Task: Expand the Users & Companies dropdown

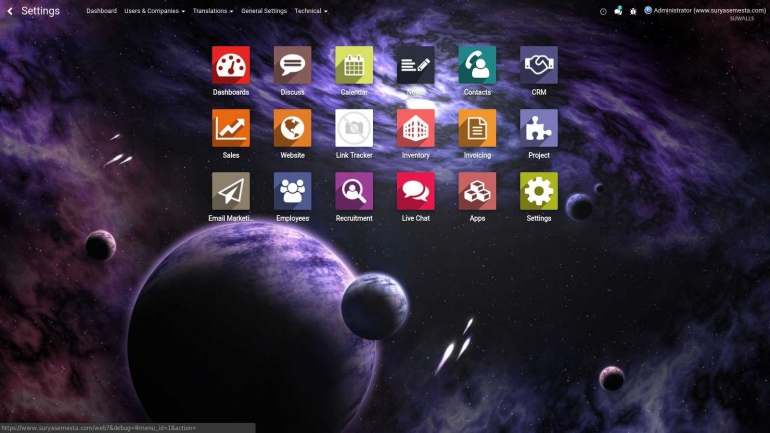Action: tap(155, 11)
